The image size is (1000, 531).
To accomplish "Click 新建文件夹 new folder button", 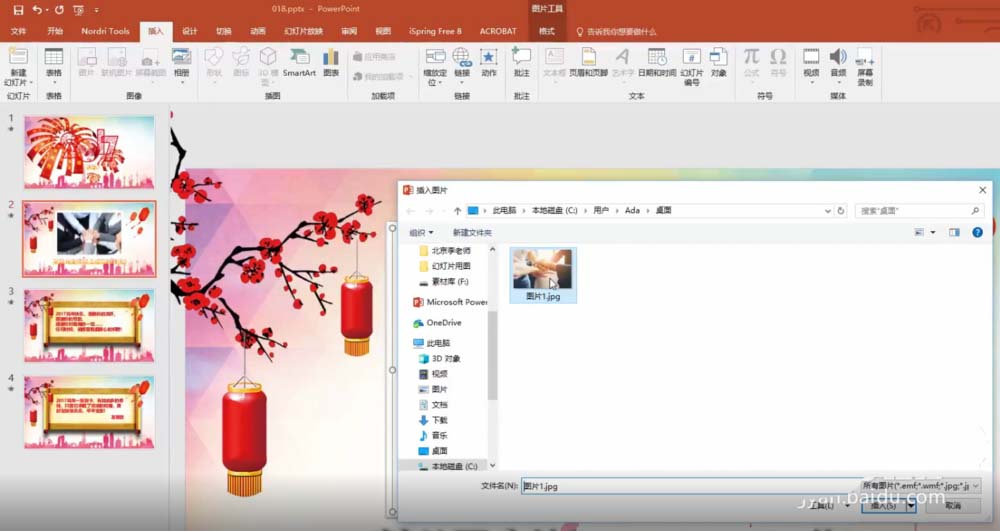I will click(x=472, y=233).
